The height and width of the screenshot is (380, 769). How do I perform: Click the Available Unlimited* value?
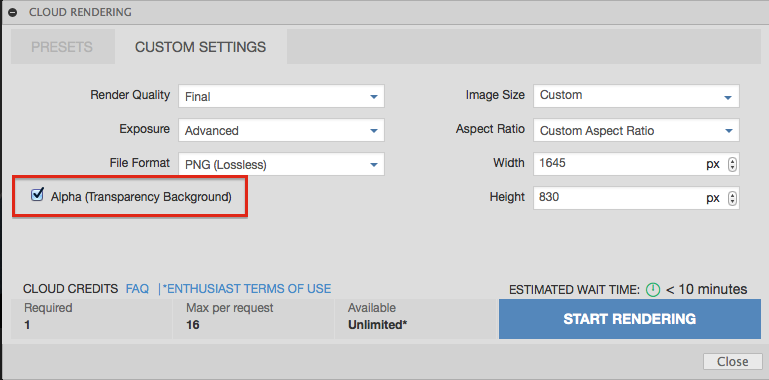(378, 325)
